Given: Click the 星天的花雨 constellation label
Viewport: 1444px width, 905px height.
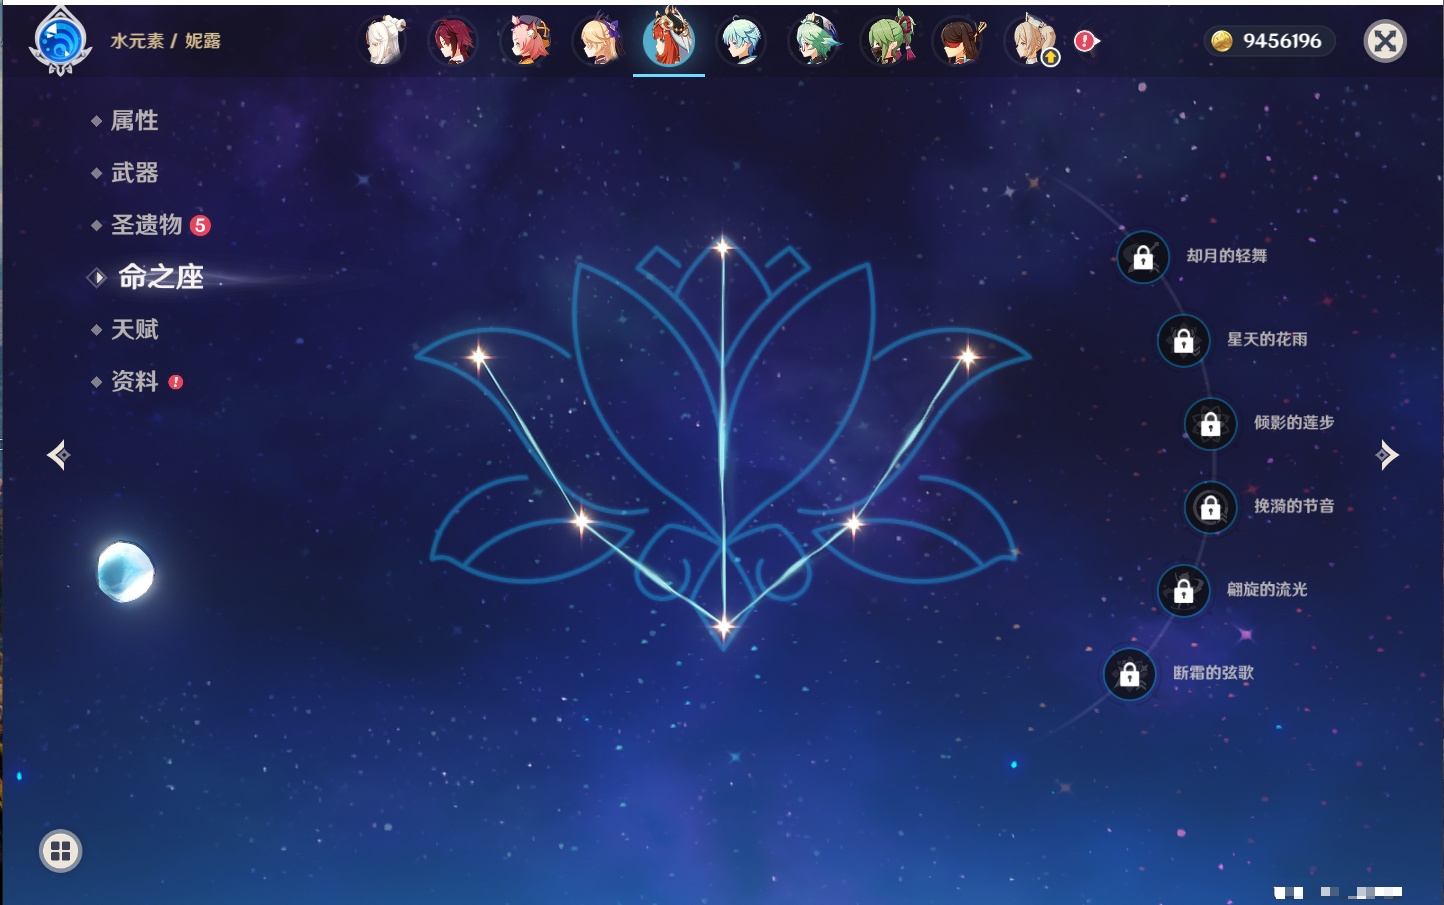Looking at the screenshot, I should click(1267, 339).
